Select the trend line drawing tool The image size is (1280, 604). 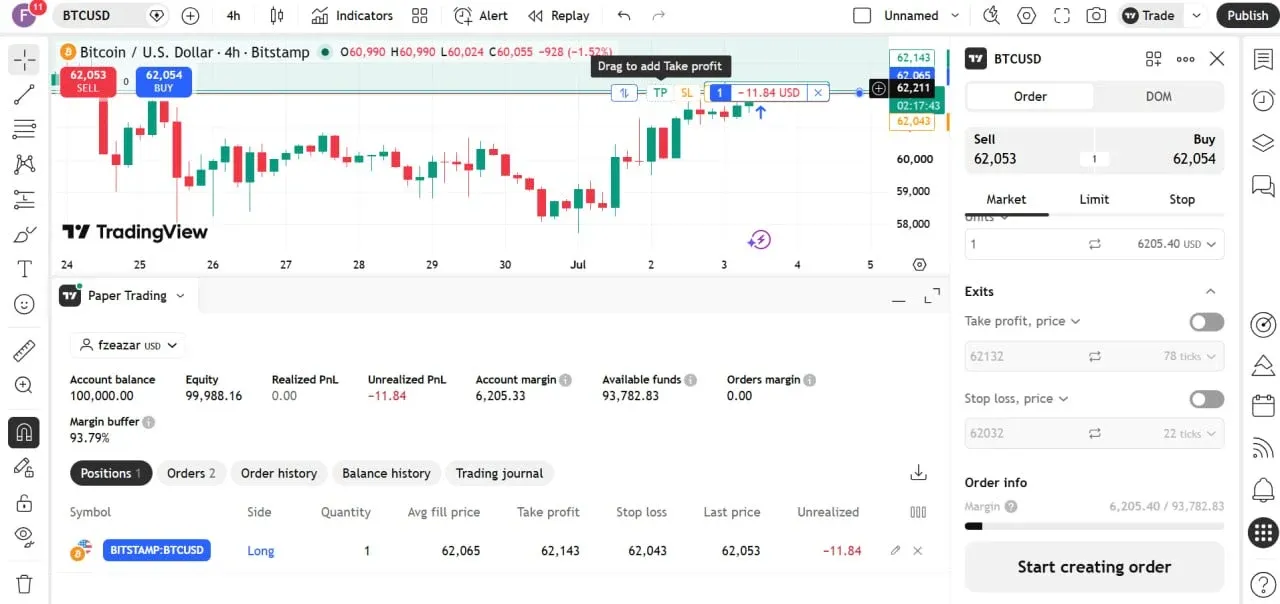pyautogui.click(x=24, y=95)
